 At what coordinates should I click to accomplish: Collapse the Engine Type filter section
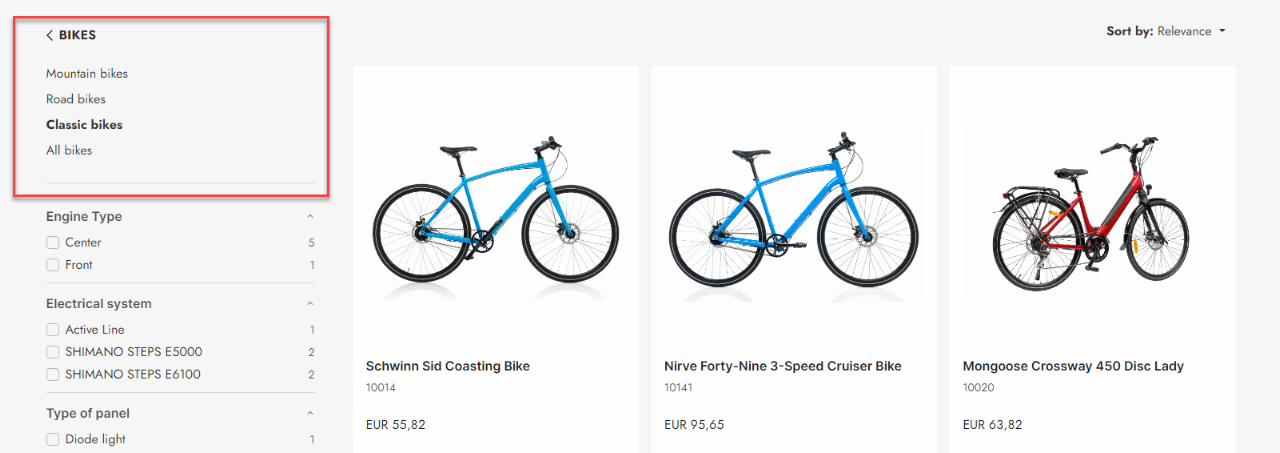(x=310, y=217)
